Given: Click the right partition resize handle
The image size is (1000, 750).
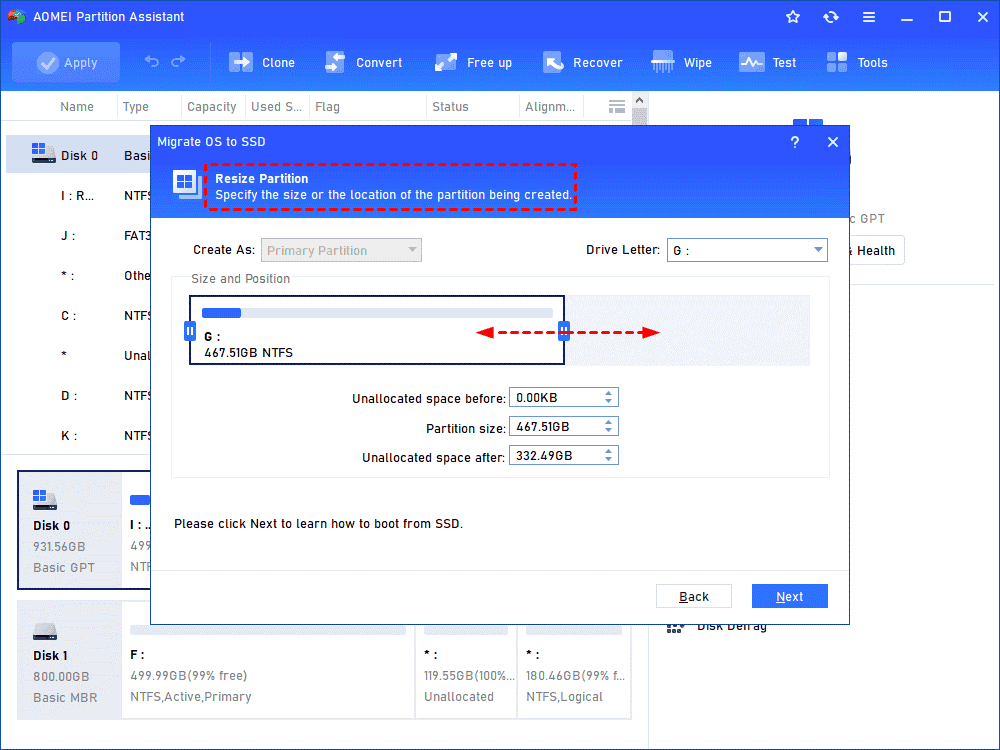Looking at the screenshot, I should [564, 330].
